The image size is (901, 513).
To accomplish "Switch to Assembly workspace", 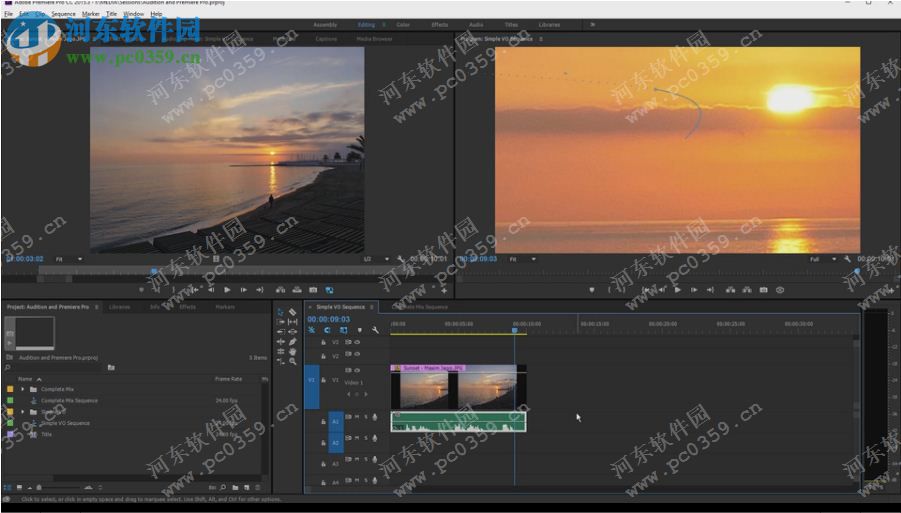I will [x=325, y=25].
